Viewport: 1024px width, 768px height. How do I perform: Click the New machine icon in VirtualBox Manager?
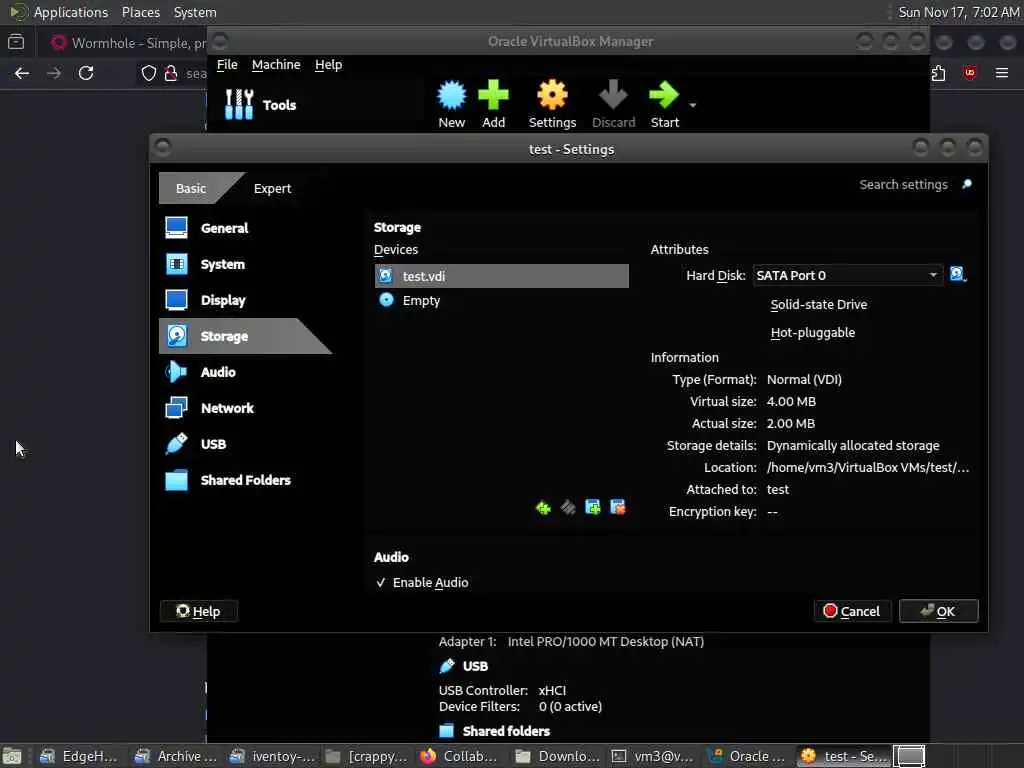pos(451,96)
